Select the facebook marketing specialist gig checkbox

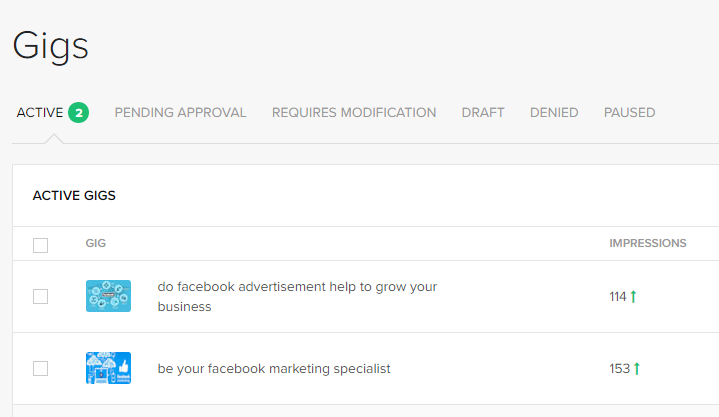click(x=40, y=368)
